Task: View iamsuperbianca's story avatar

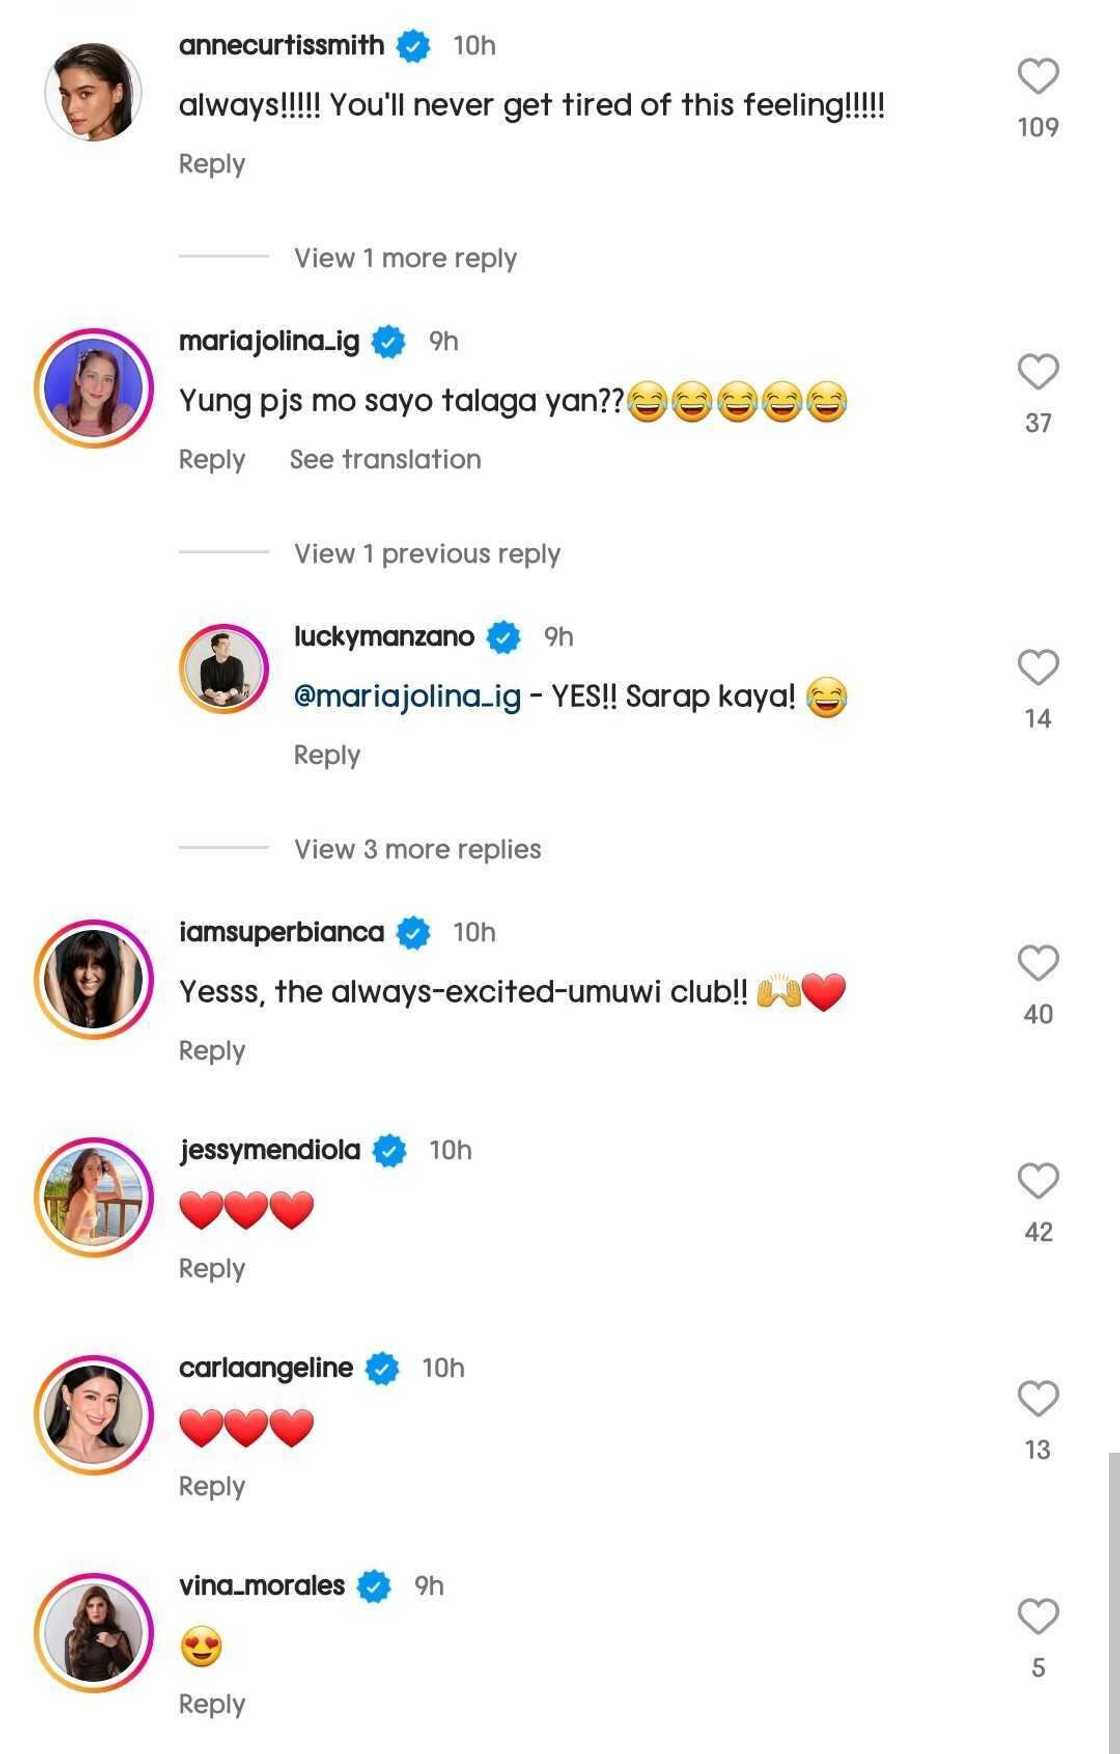Action: pos(93,979)
